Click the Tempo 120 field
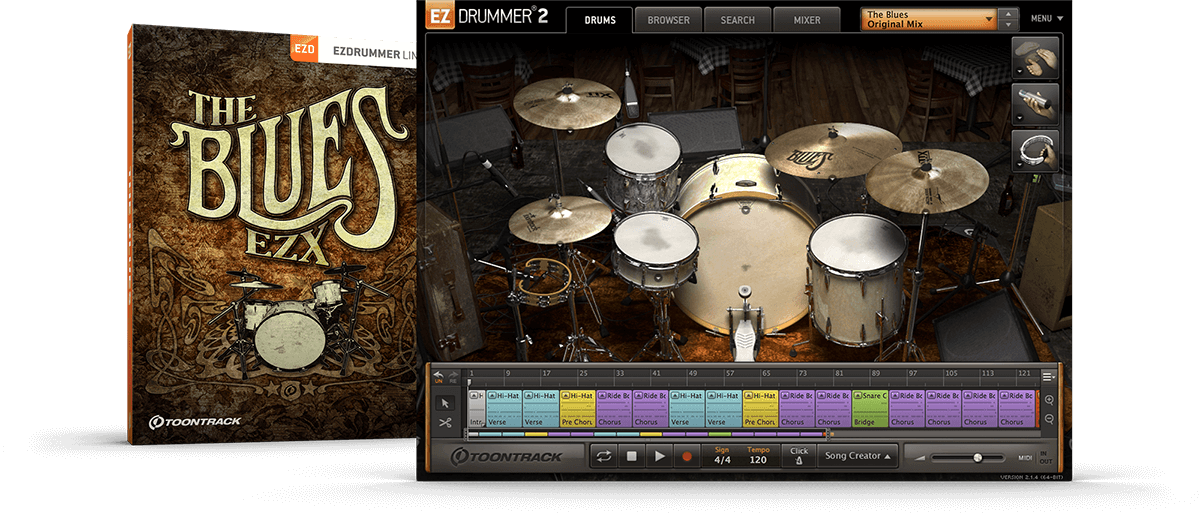This screenshot has width=1200, height=517. pyautogui.click(x=758, y=456)
